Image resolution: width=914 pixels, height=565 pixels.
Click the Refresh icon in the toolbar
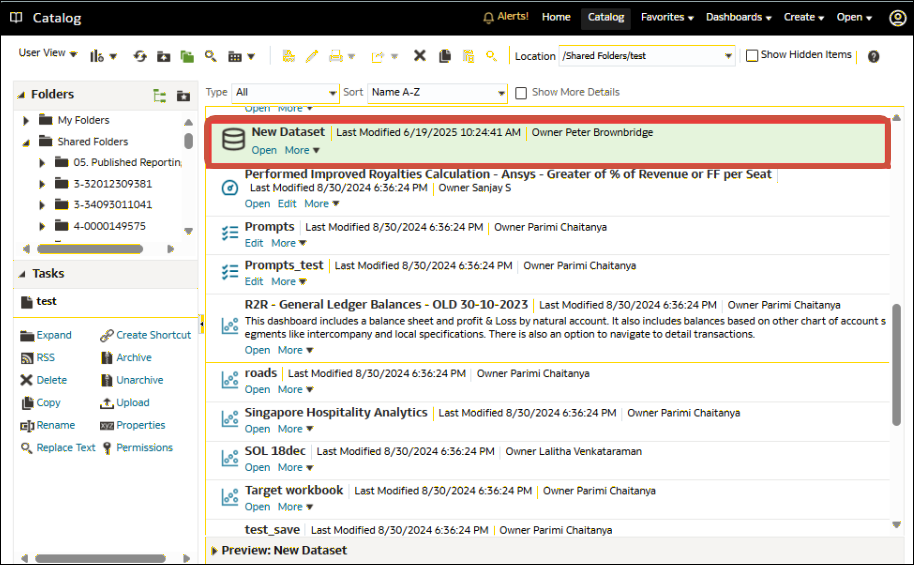click(140, 57)
